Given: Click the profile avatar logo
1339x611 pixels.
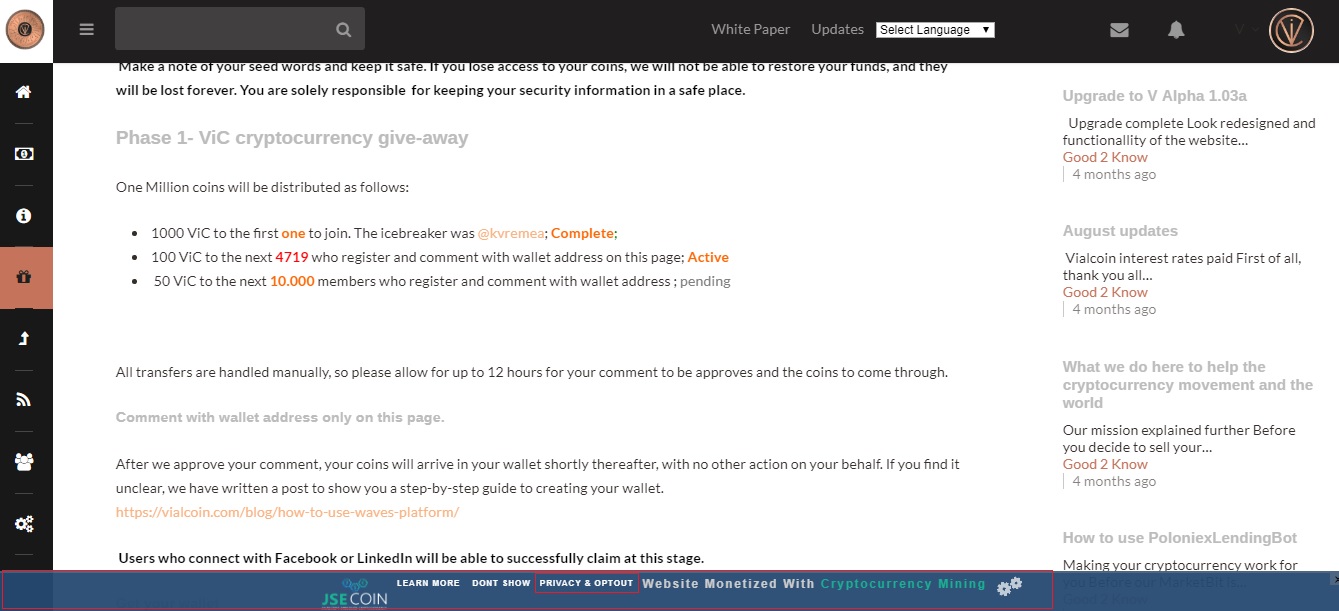Looking at the screenshot, I should (x=1291, y=30).
